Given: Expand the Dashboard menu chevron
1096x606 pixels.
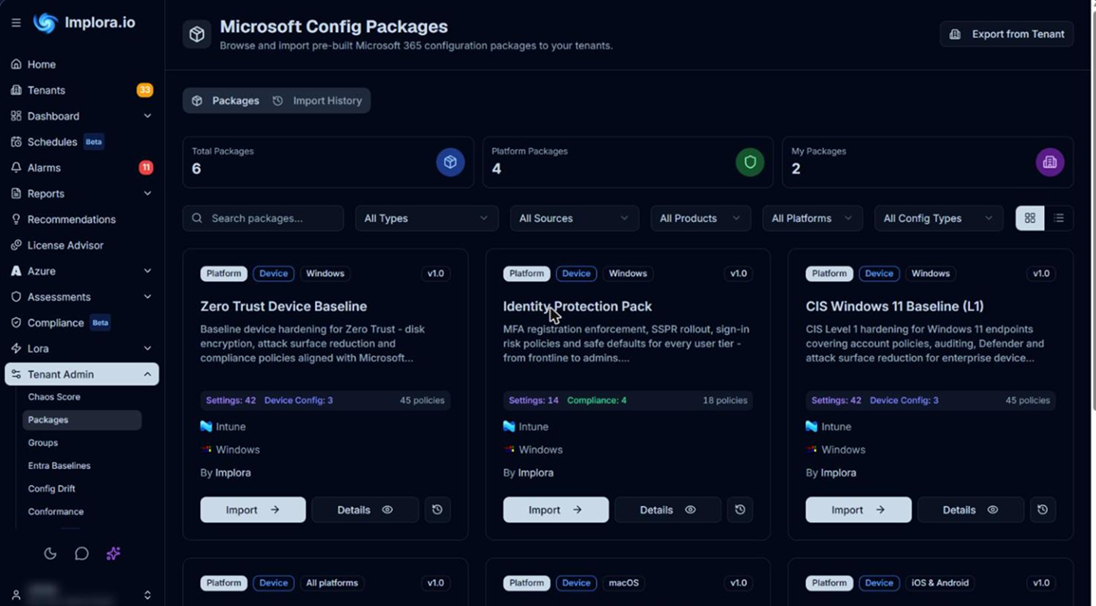Looking at the screenshot, I should click(x=147, y=116).
